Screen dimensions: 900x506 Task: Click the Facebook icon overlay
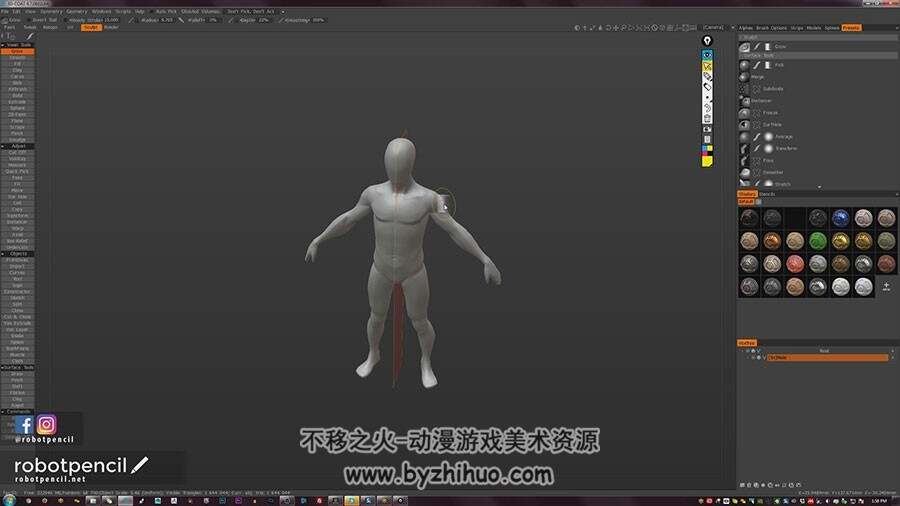[24, 425]
